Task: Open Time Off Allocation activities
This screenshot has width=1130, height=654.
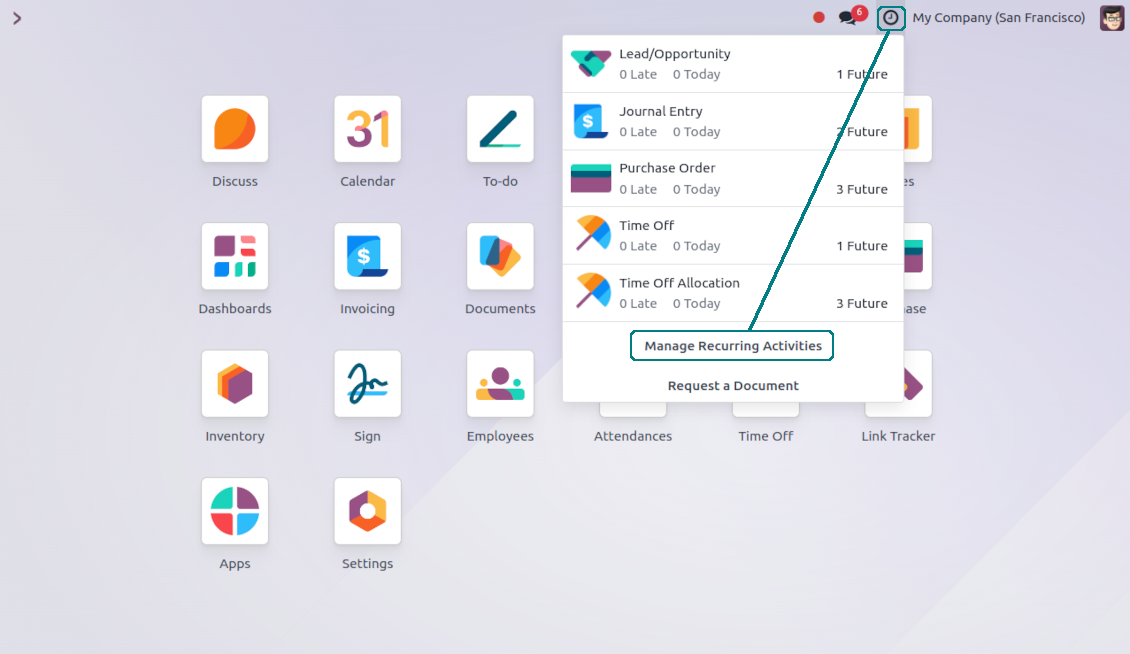Action: (x=733, y=293)
